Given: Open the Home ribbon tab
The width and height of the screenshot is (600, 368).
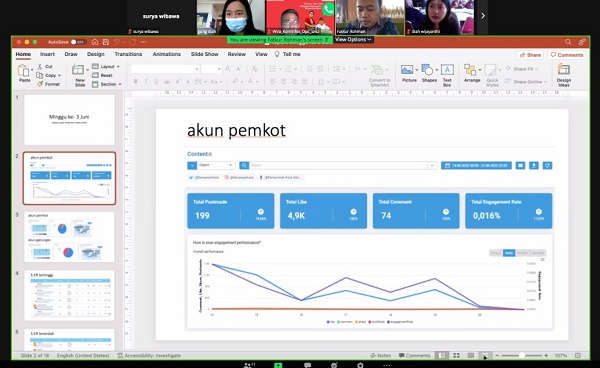Looking at the screenshot, I should click(x=23, y=54).
